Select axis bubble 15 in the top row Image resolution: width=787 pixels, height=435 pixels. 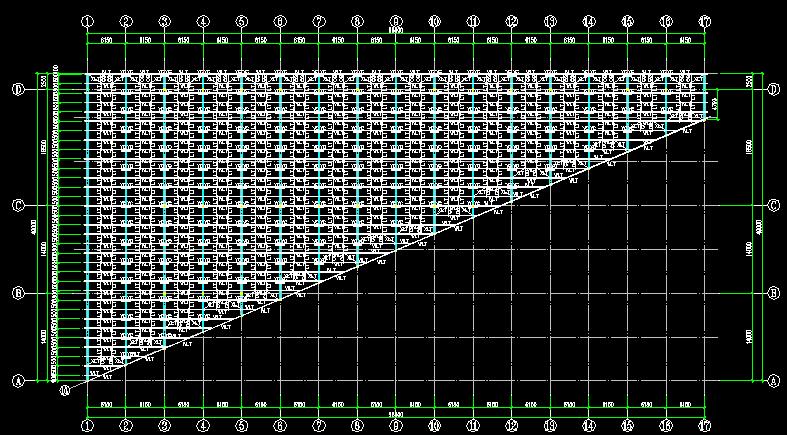pyautogui.click(x=627, y=22)
